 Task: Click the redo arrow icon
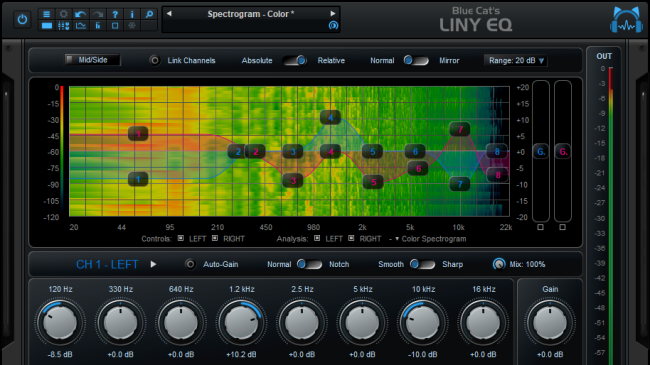(98, 14)
